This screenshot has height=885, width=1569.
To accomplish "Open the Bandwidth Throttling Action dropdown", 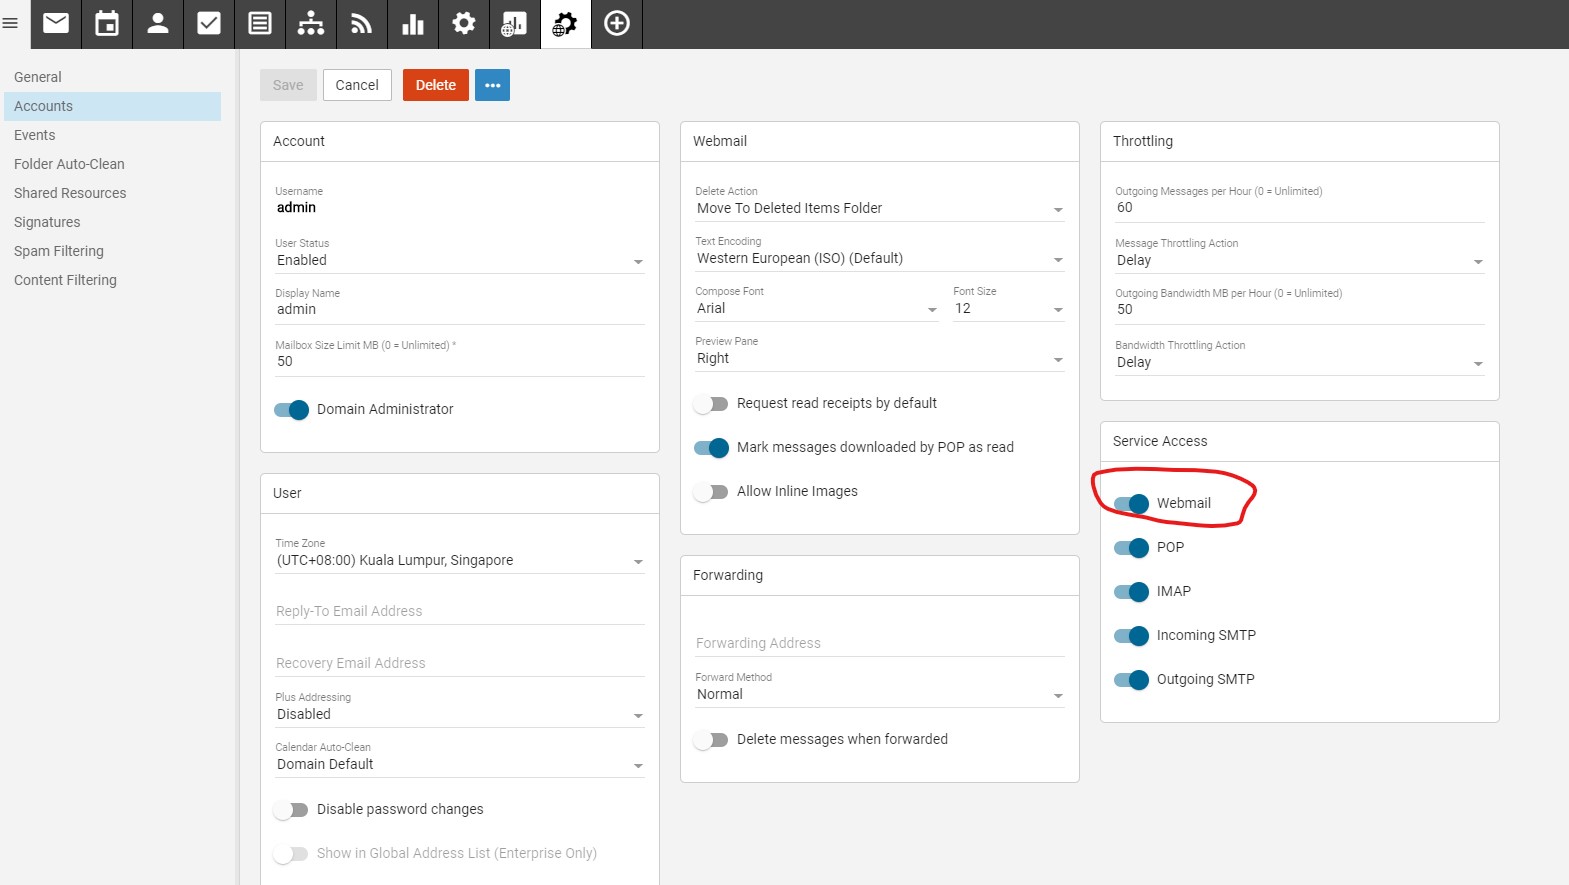I will [x=1300, y=362].
